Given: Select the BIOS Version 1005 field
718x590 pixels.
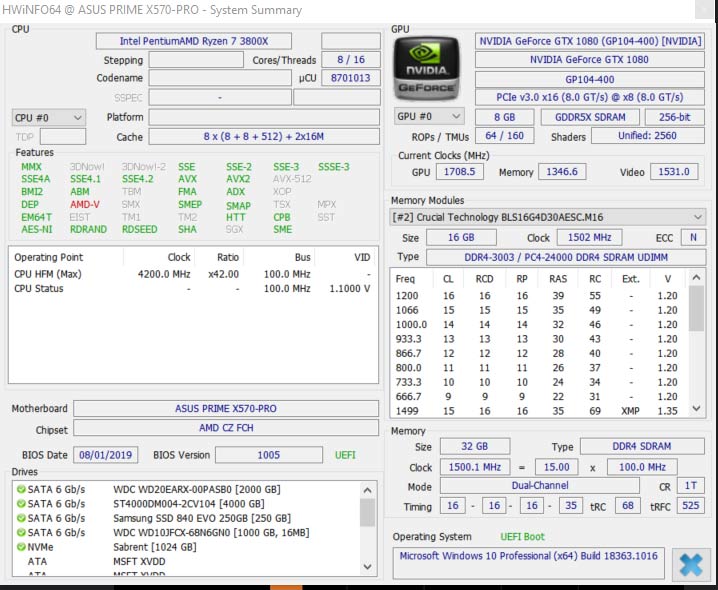Looking at the screenshot, I should pos(267,455).
